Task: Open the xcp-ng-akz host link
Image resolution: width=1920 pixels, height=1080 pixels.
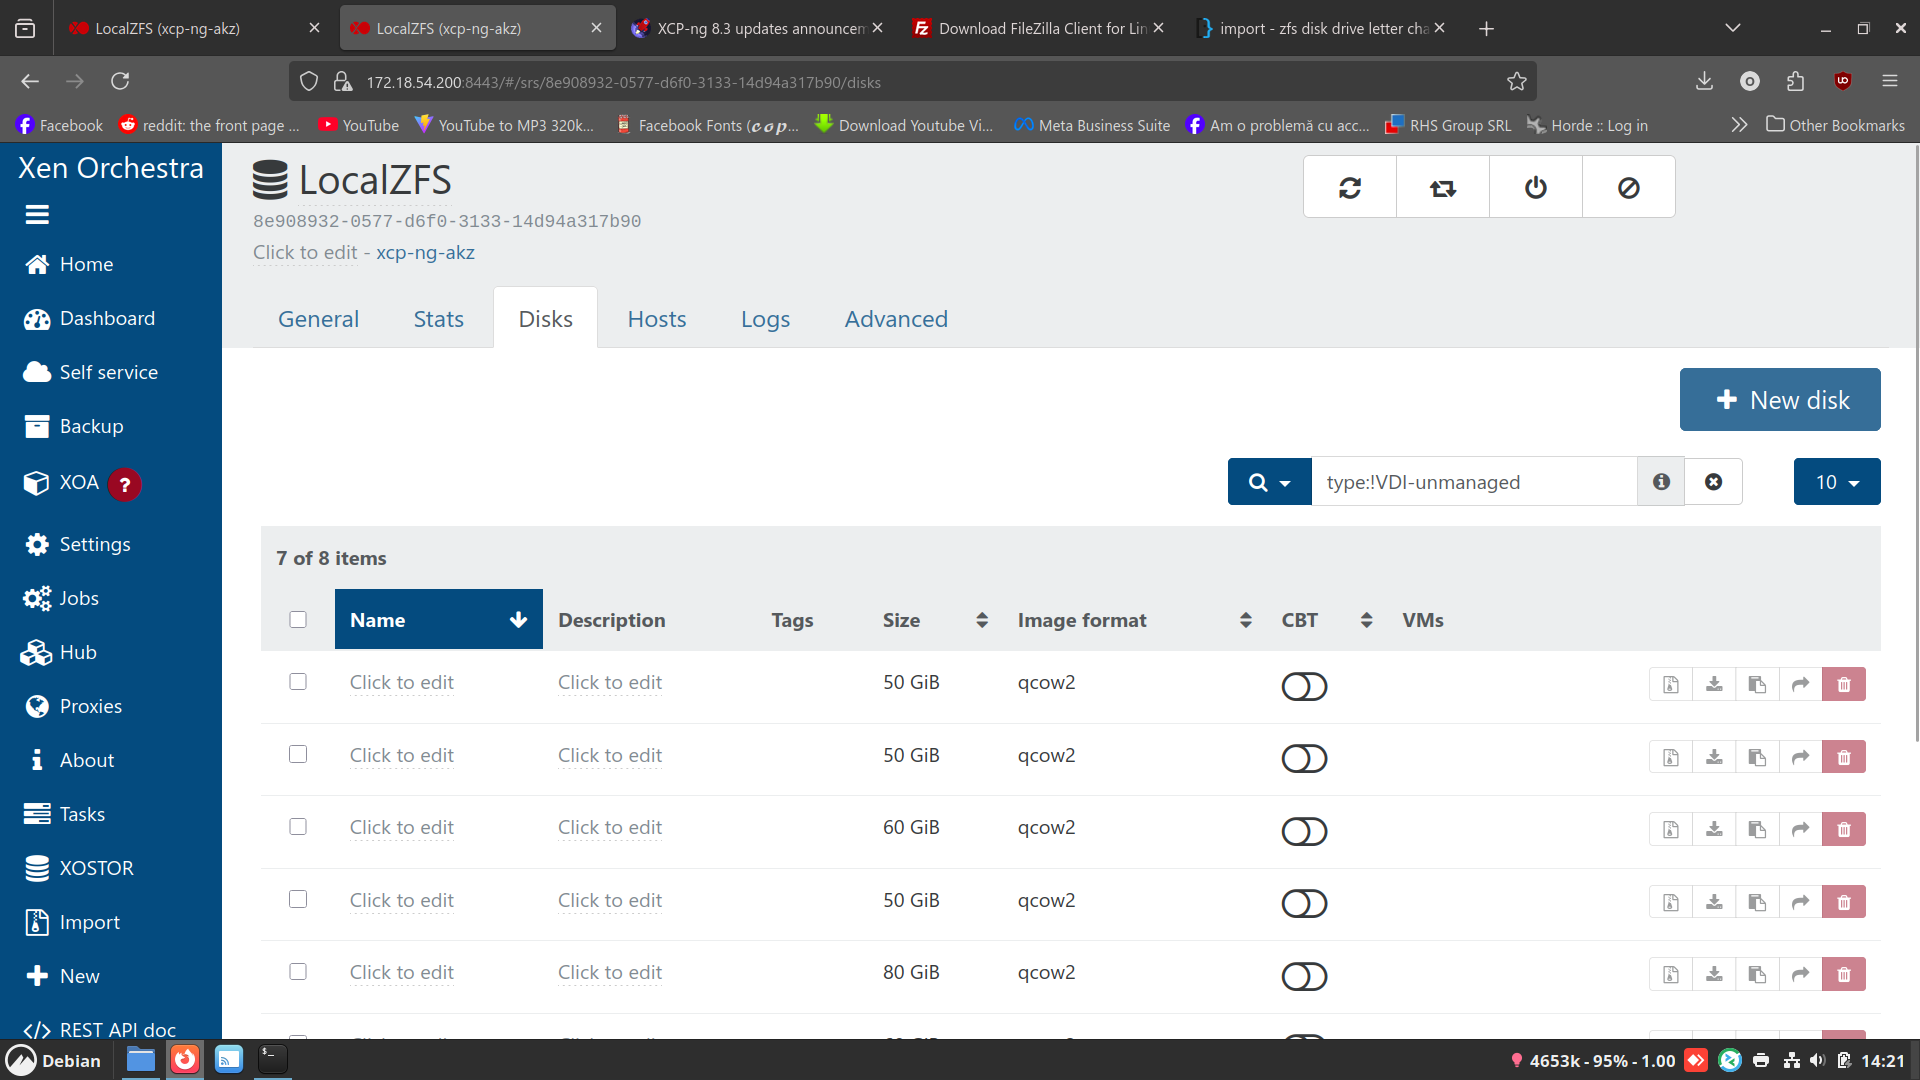Action: (x=425, y=253)
